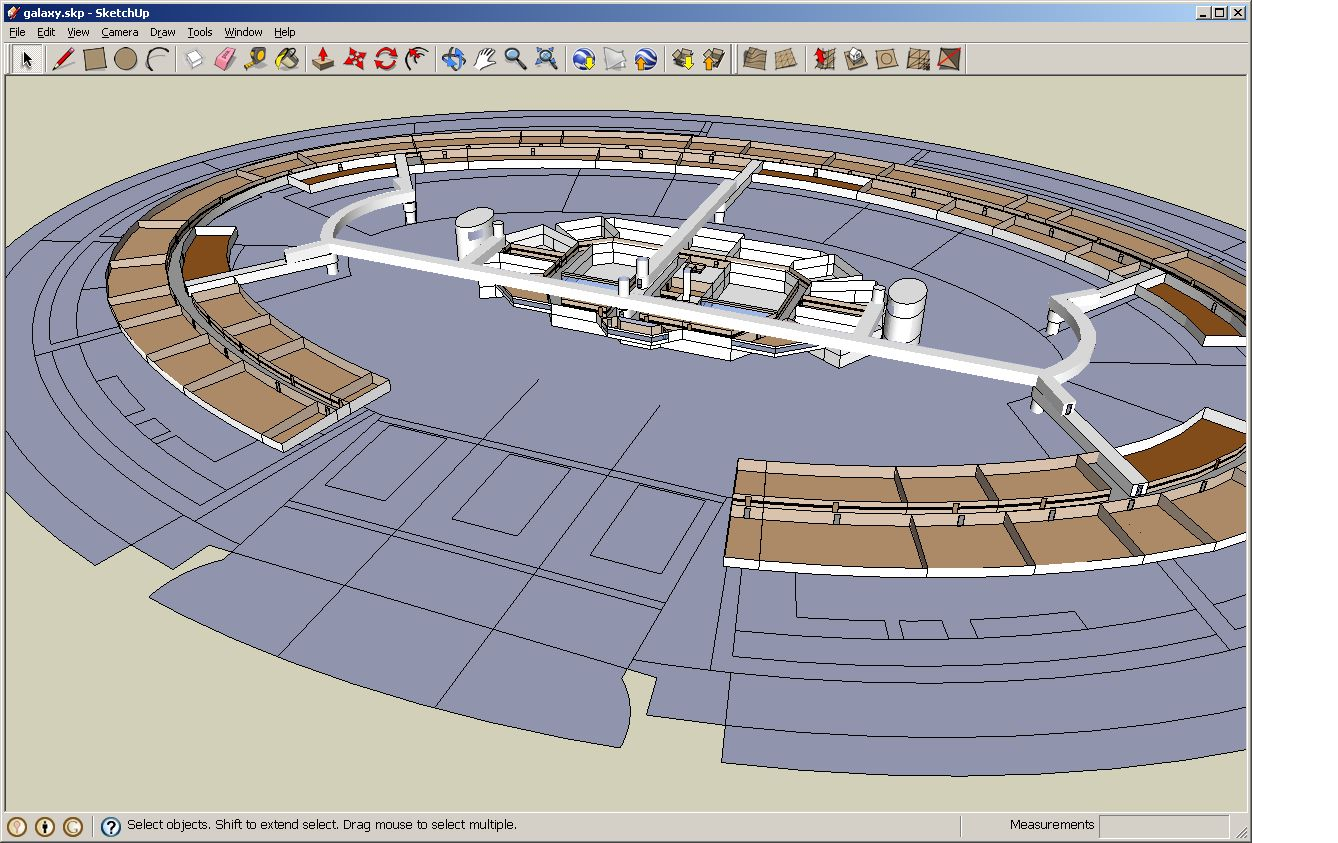Click the Get Models download icon
This screenshot has height=843, width=1338.
[x=683, y=59]
